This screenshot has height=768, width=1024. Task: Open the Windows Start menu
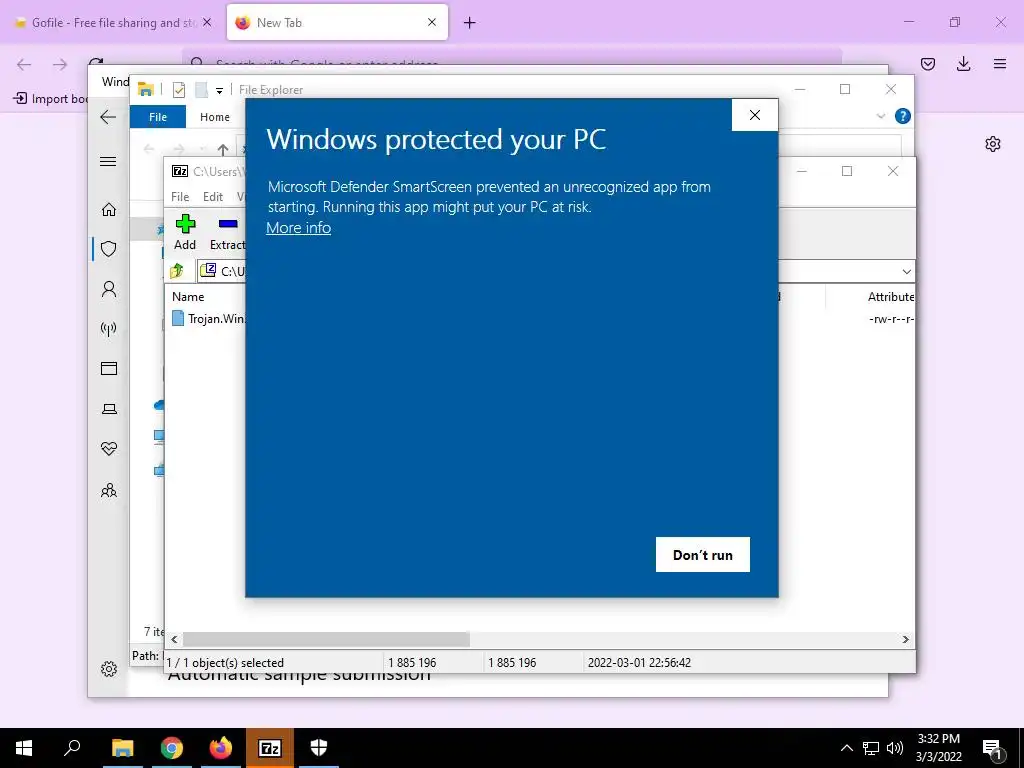[24, 748]
